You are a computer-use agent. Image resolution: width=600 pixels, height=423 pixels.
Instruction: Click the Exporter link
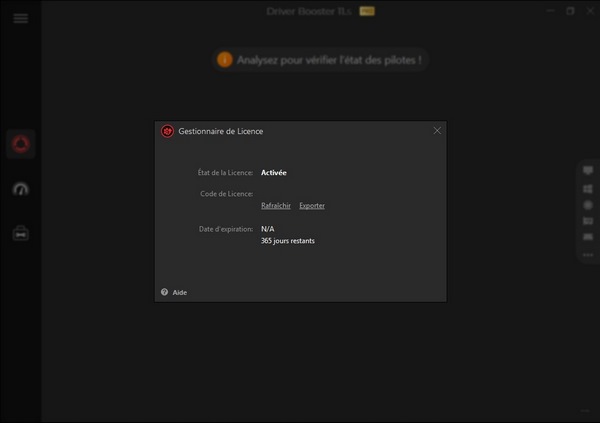click(312, 206)
